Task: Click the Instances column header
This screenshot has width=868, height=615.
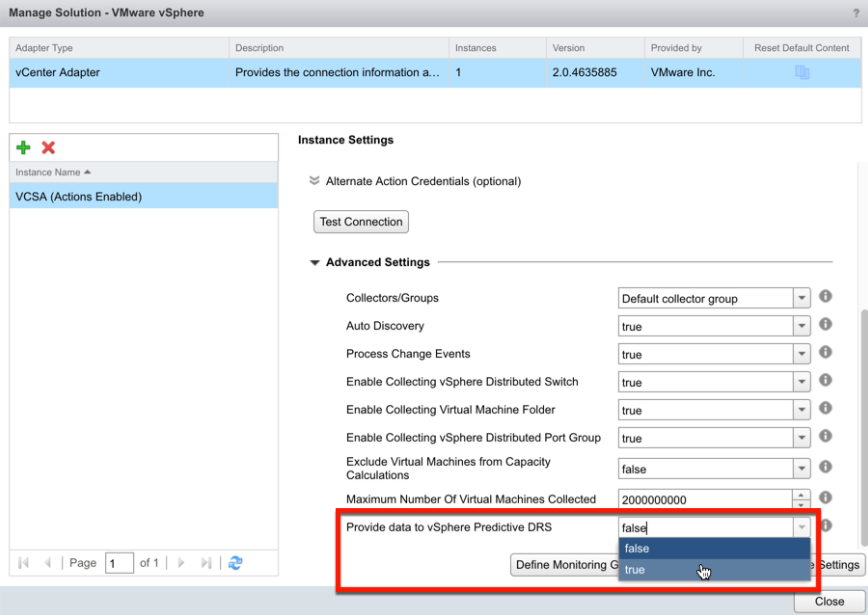Action: [x=498, y=48]
